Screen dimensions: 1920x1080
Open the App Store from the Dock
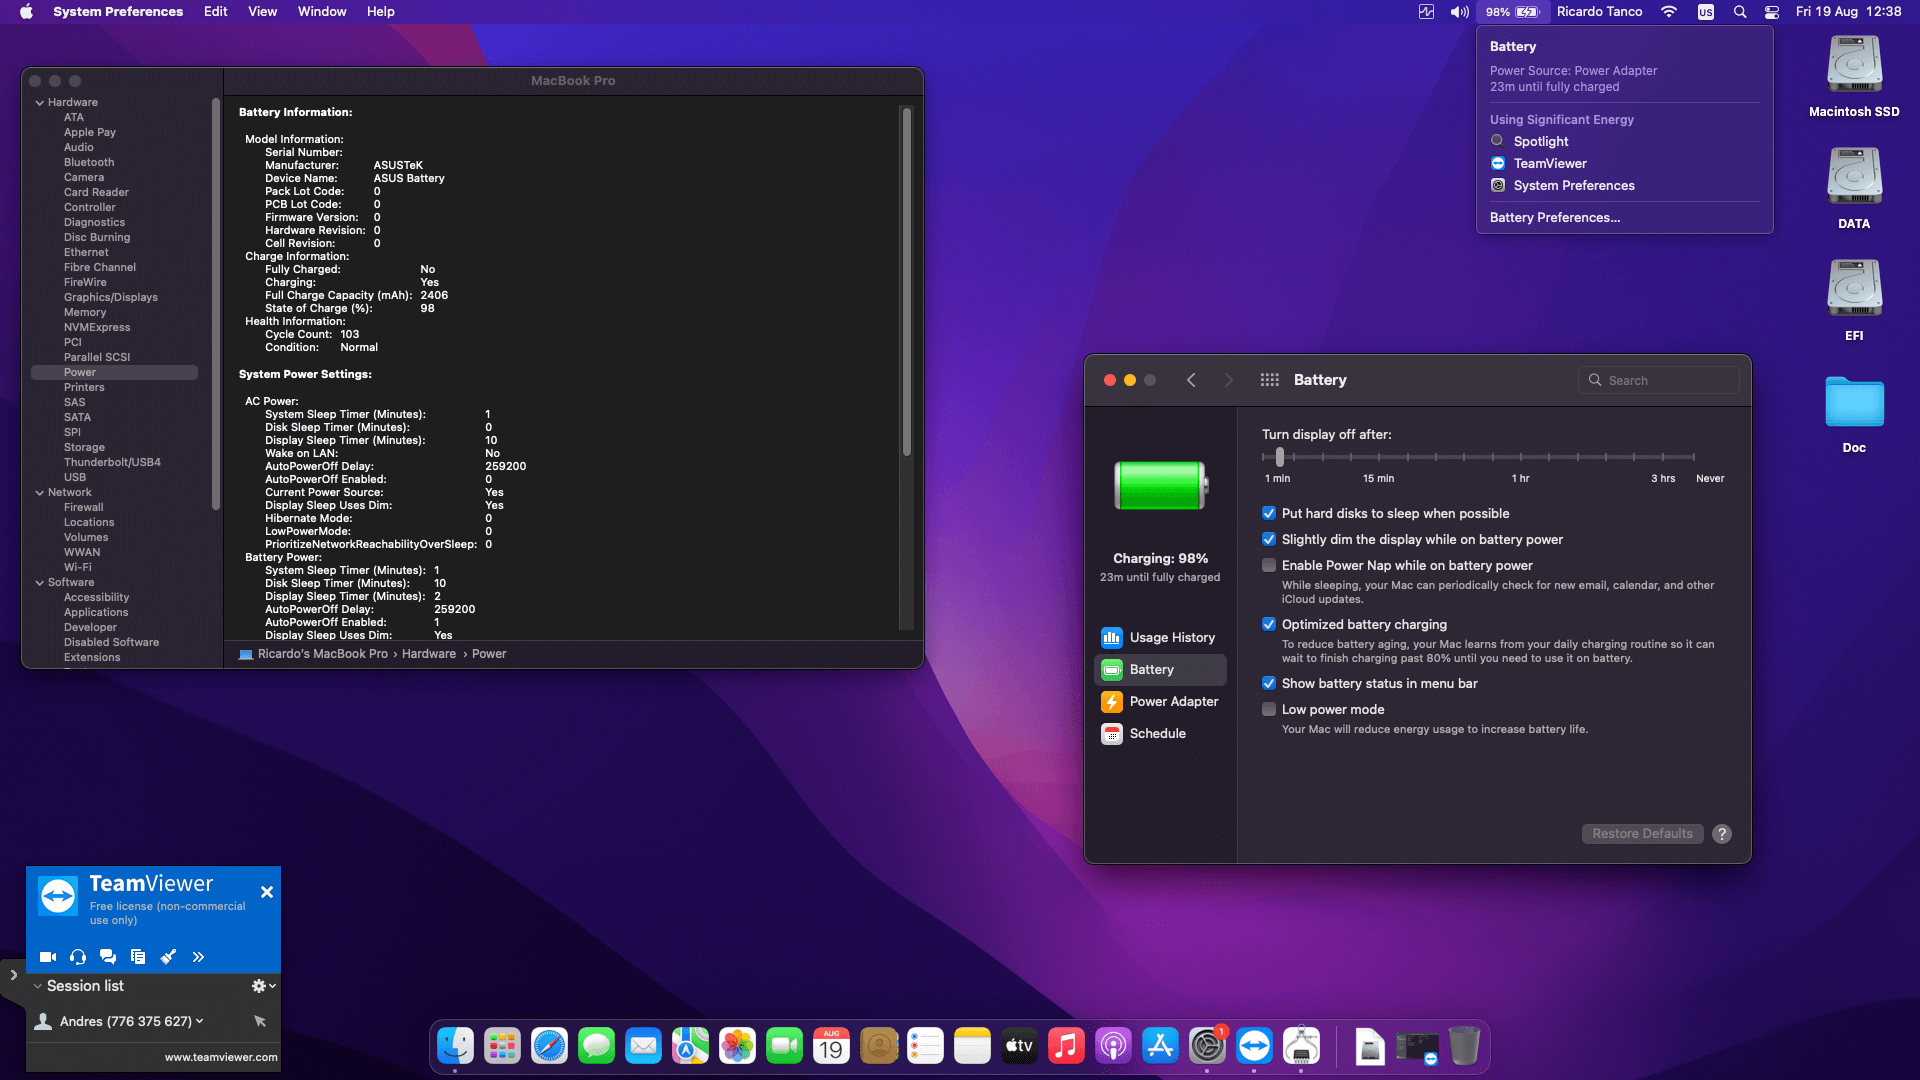pos(1160,1045)
